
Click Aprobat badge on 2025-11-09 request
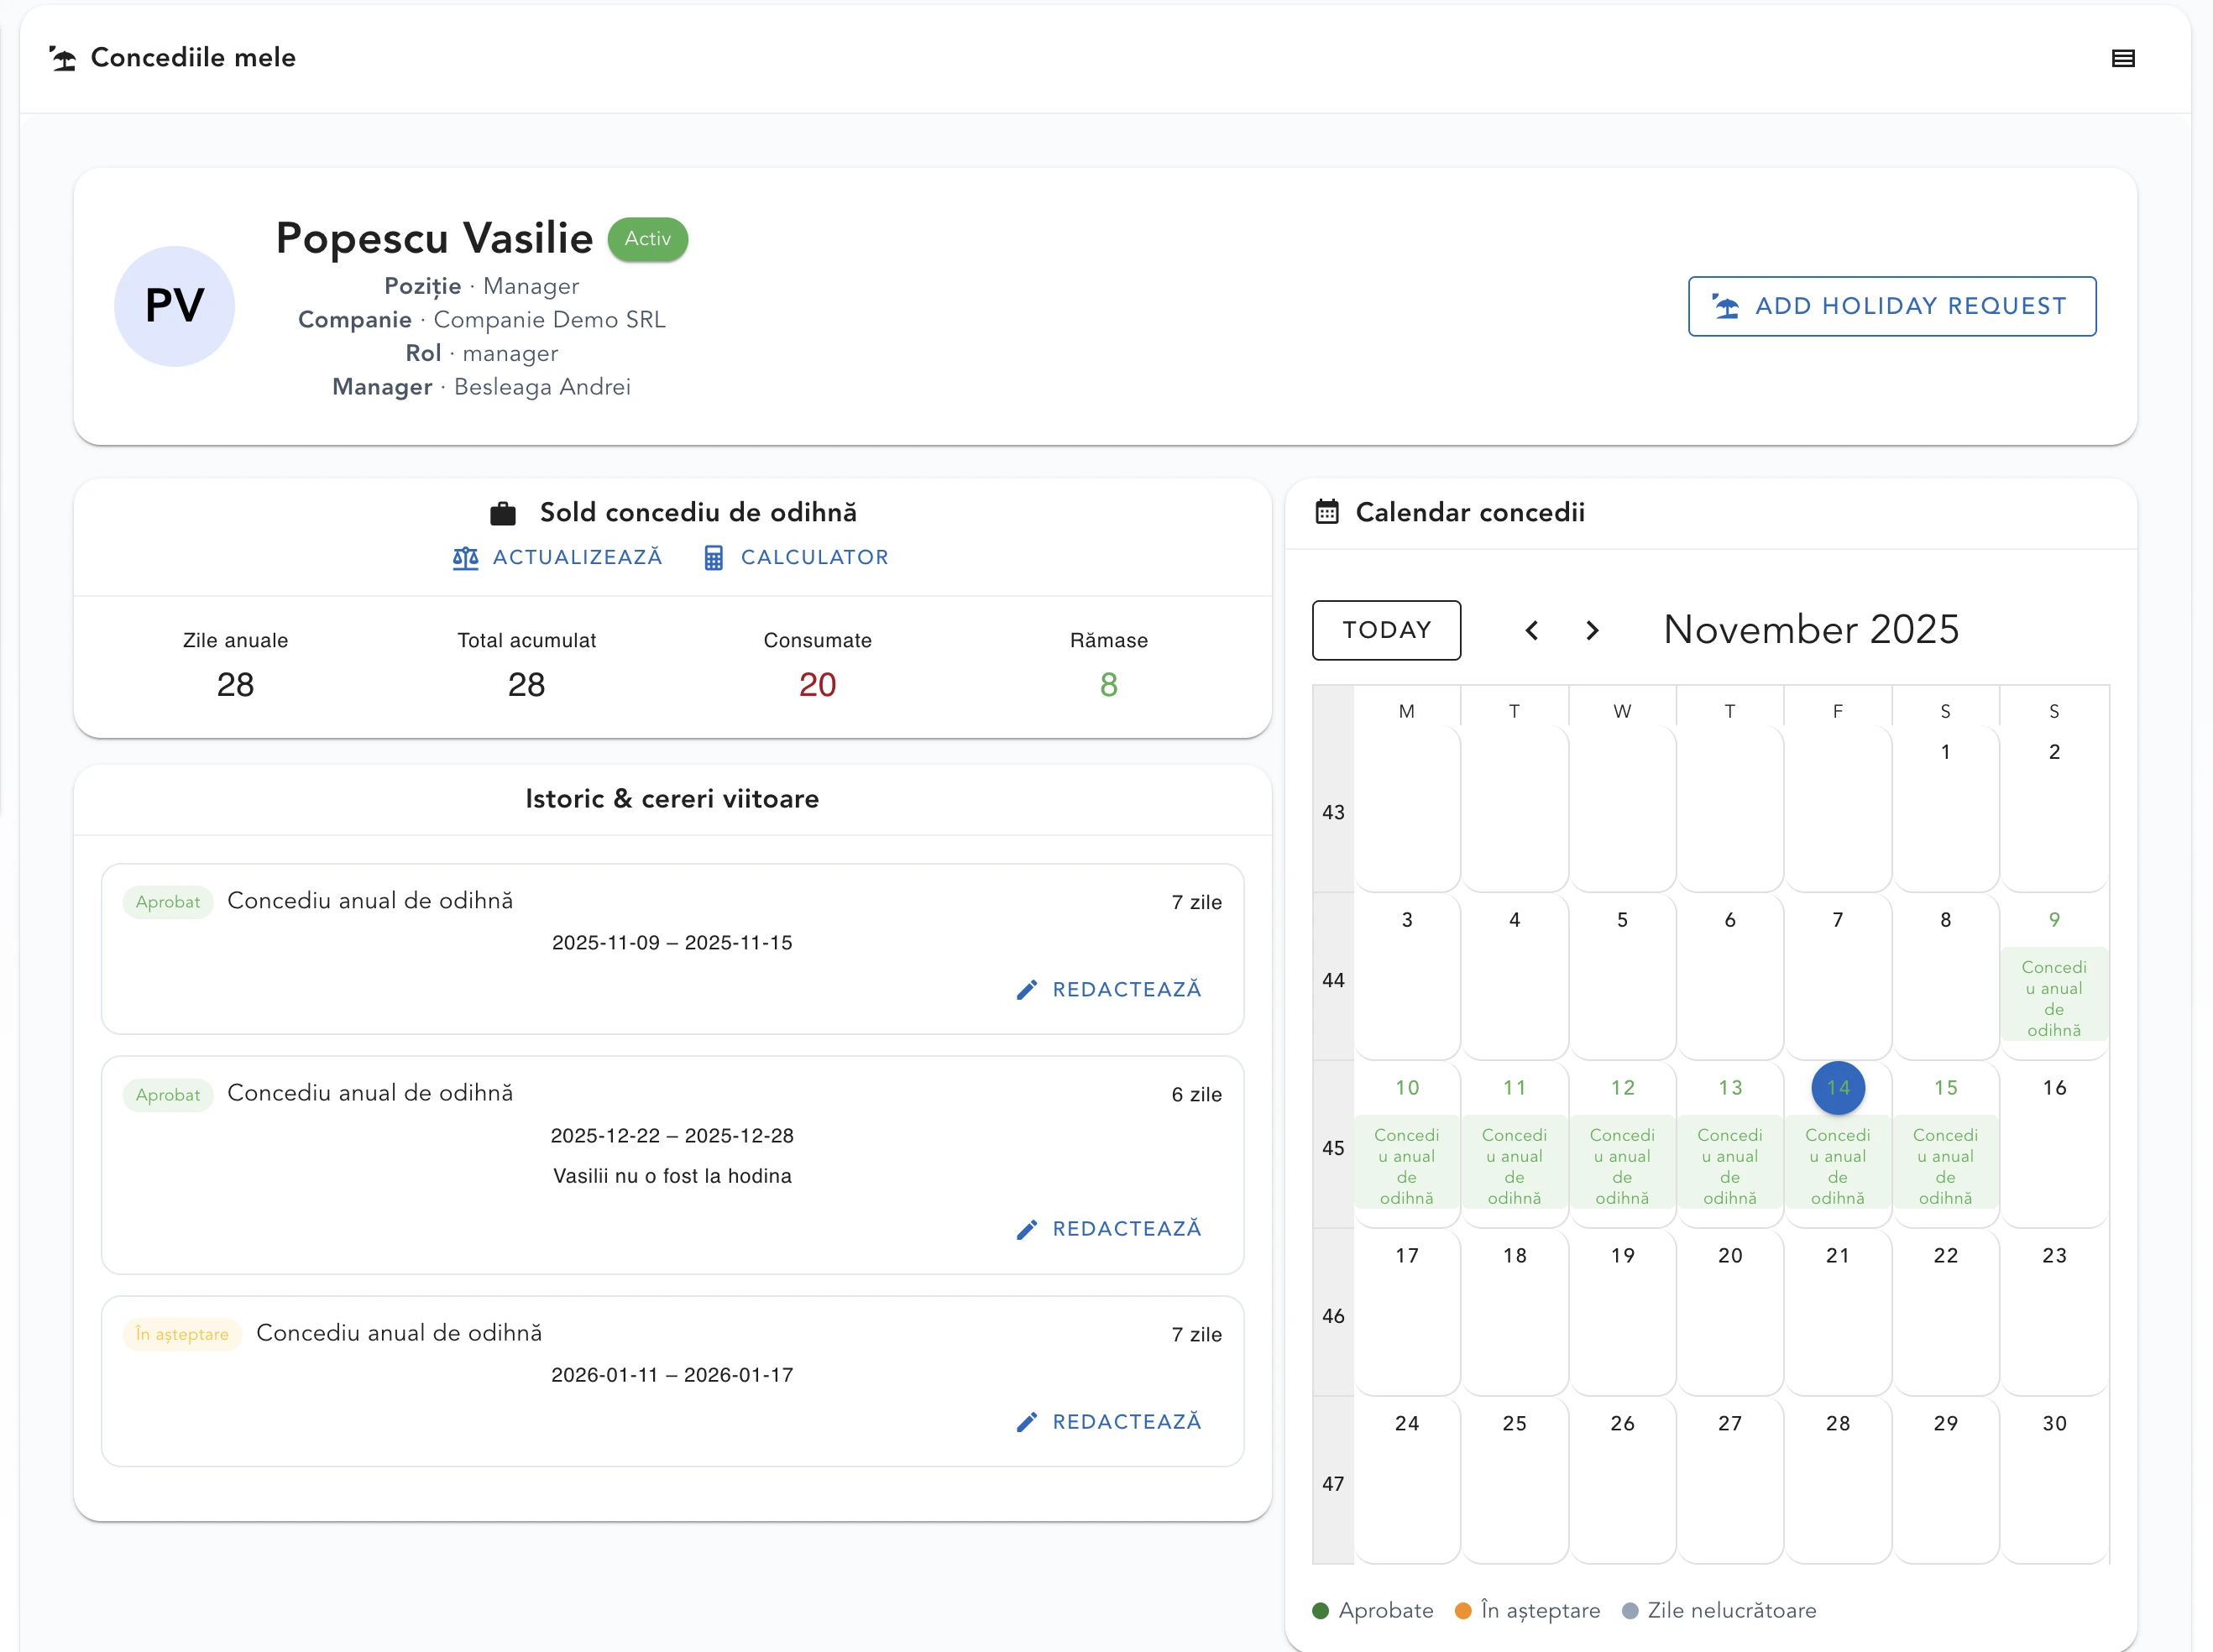pos(168,902)
